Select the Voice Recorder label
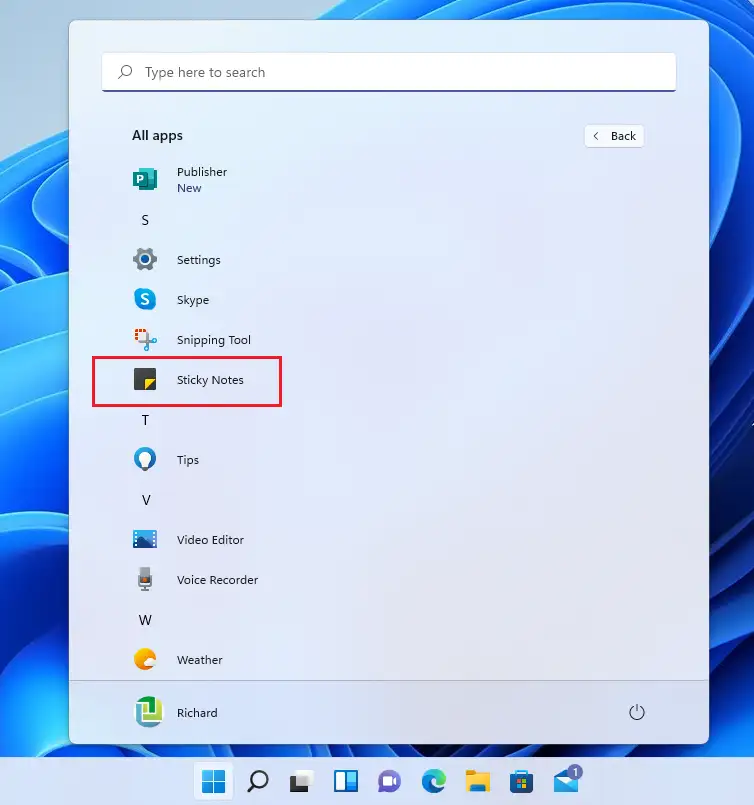 click(218, 580)
